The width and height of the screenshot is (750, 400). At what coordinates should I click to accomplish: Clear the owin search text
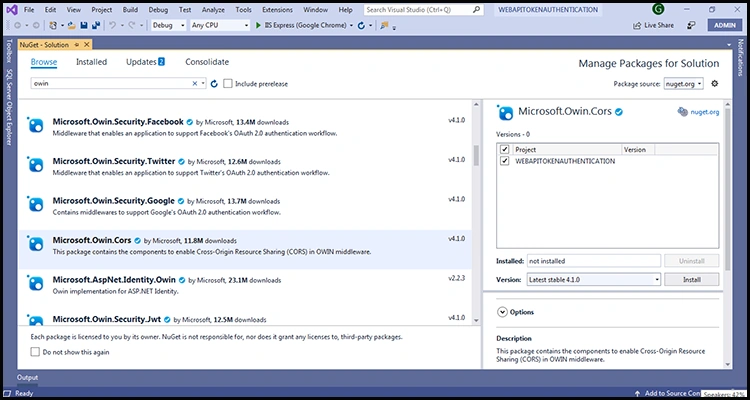point(195,83)
